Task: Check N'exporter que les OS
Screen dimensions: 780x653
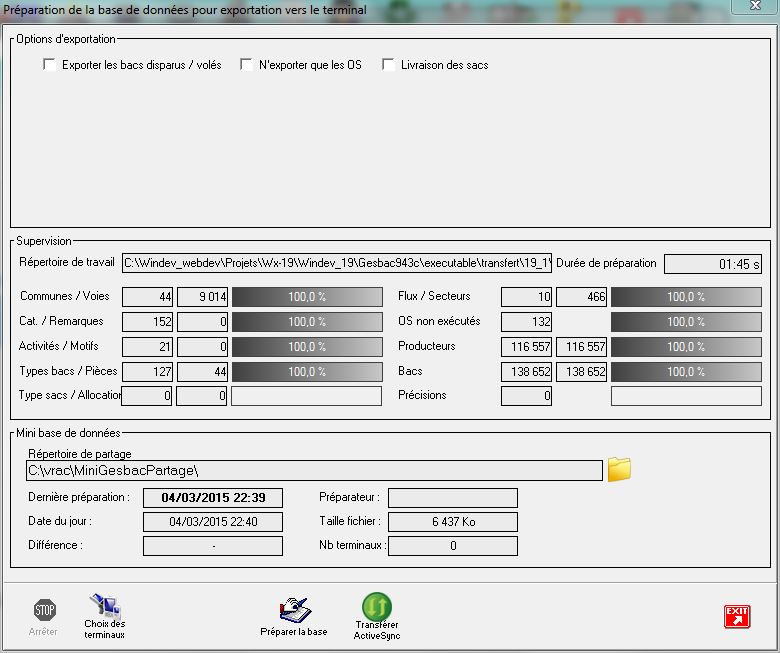Action: pyautogui.click(x=246, y=65)
